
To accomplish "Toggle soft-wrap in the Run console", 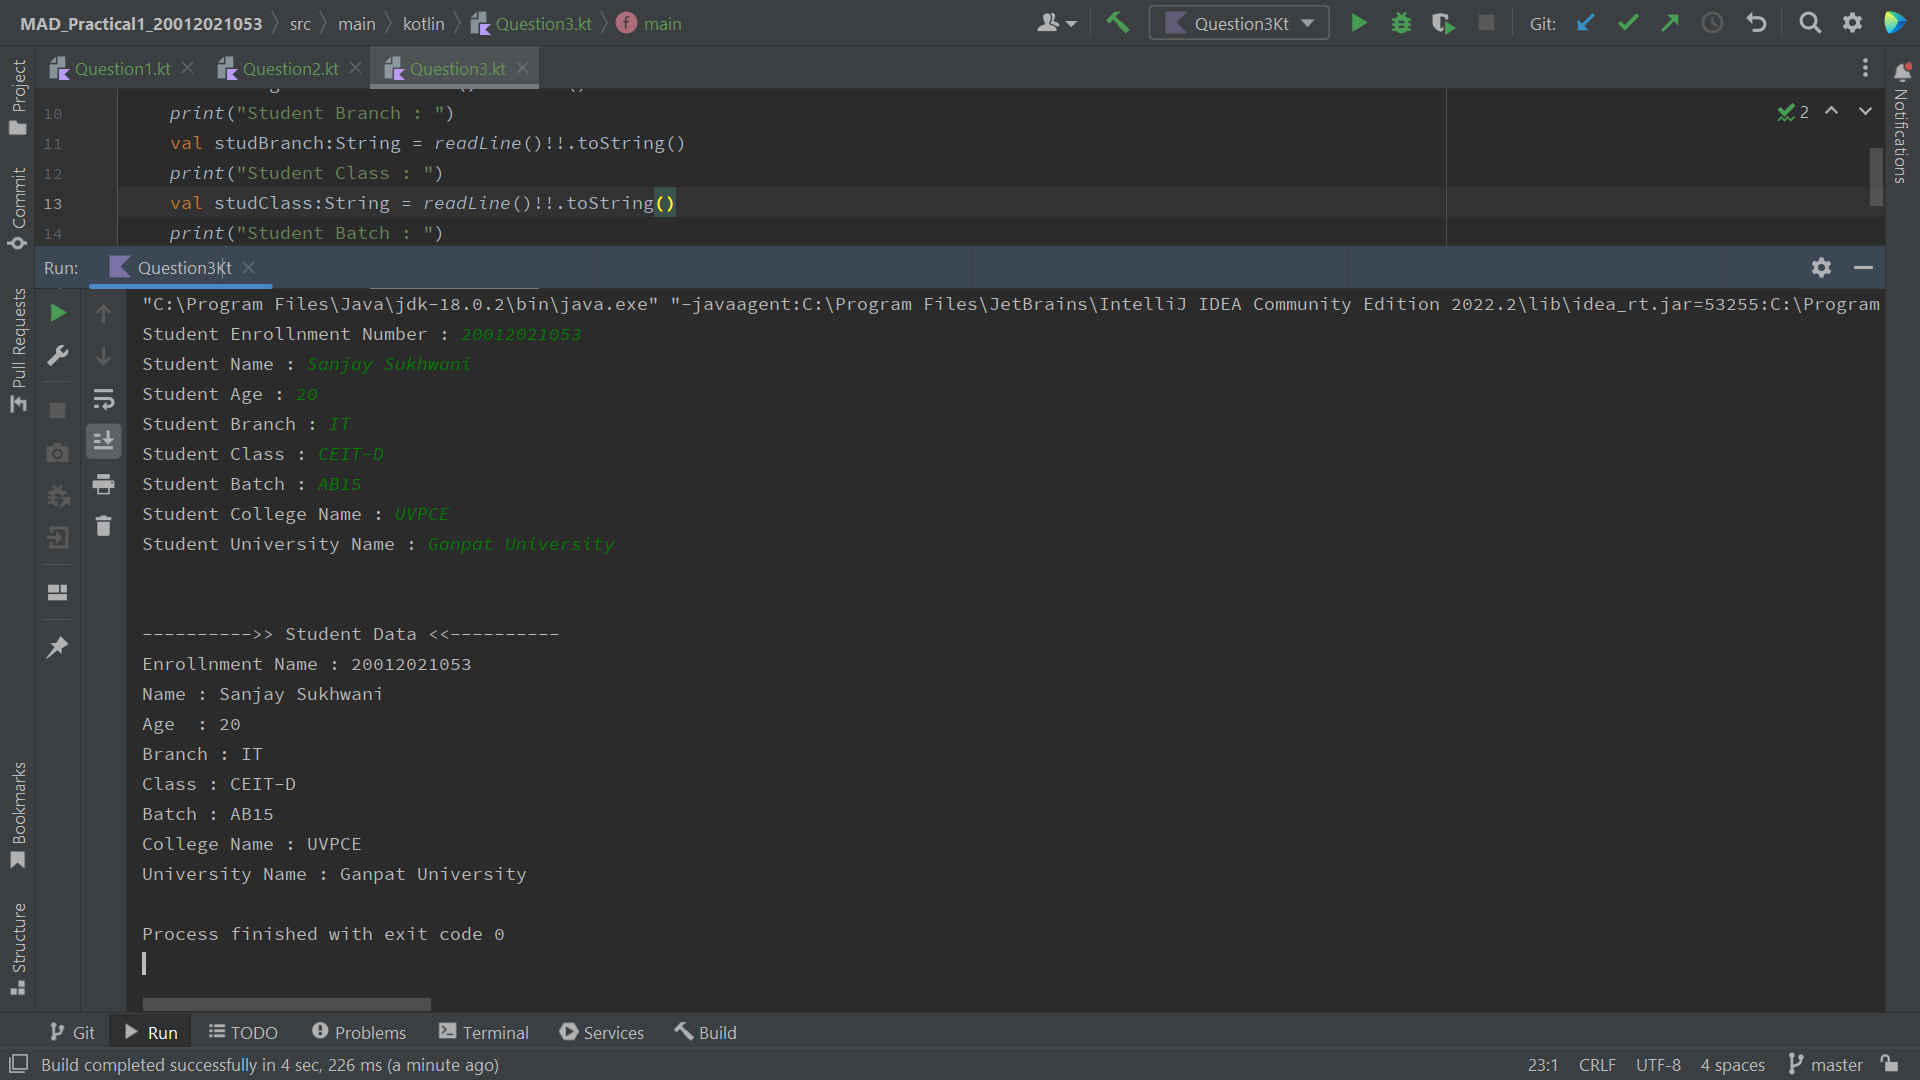I will pyautogui.click(x=103, y=399).
